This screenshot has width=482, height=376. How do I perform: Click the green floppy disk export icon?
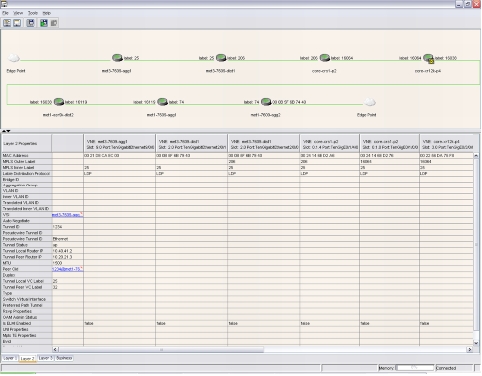click(44, 23)
